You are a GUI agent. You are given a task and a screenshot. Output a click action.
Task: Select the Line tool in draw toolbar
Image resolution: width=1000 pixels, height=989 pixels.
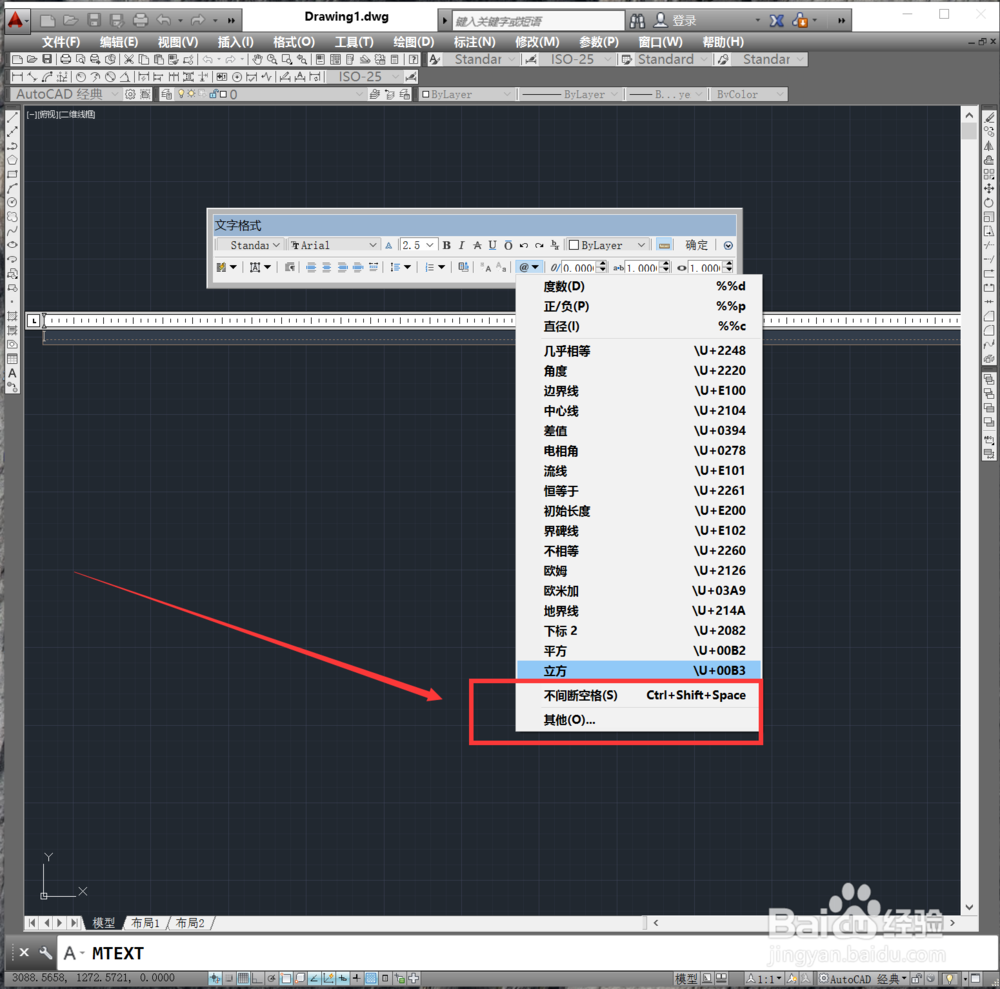pyautogui.click(x=12, y=118)
